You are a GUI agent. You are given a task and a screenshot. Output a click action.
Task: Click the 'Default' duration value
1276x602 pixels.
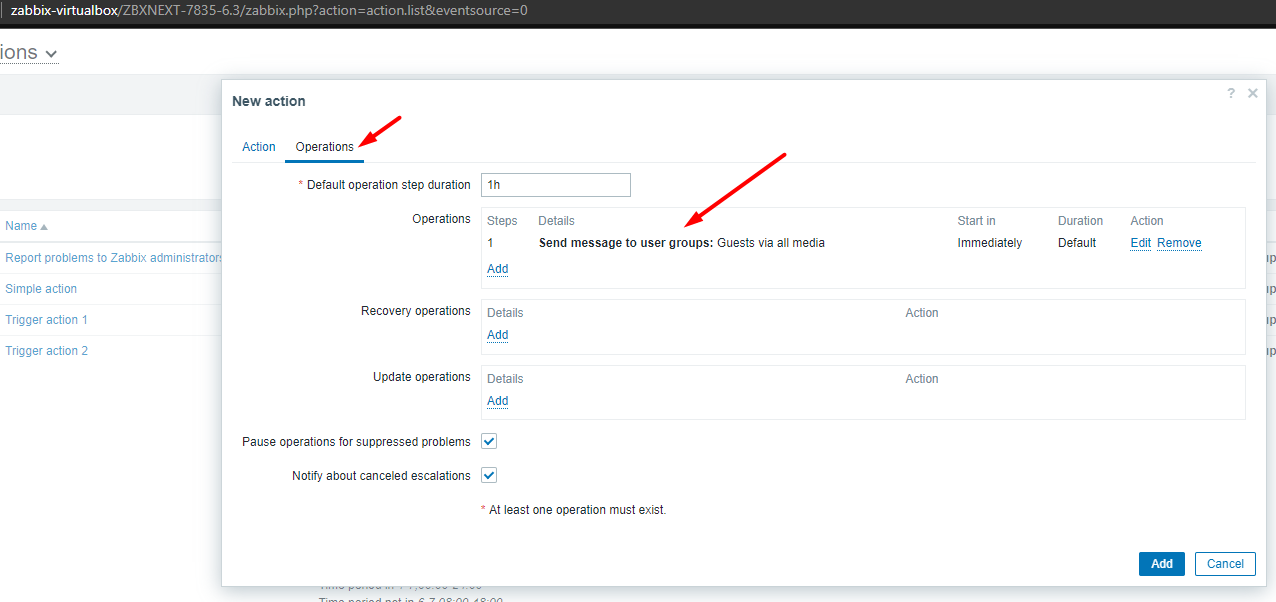point(1077,243)
